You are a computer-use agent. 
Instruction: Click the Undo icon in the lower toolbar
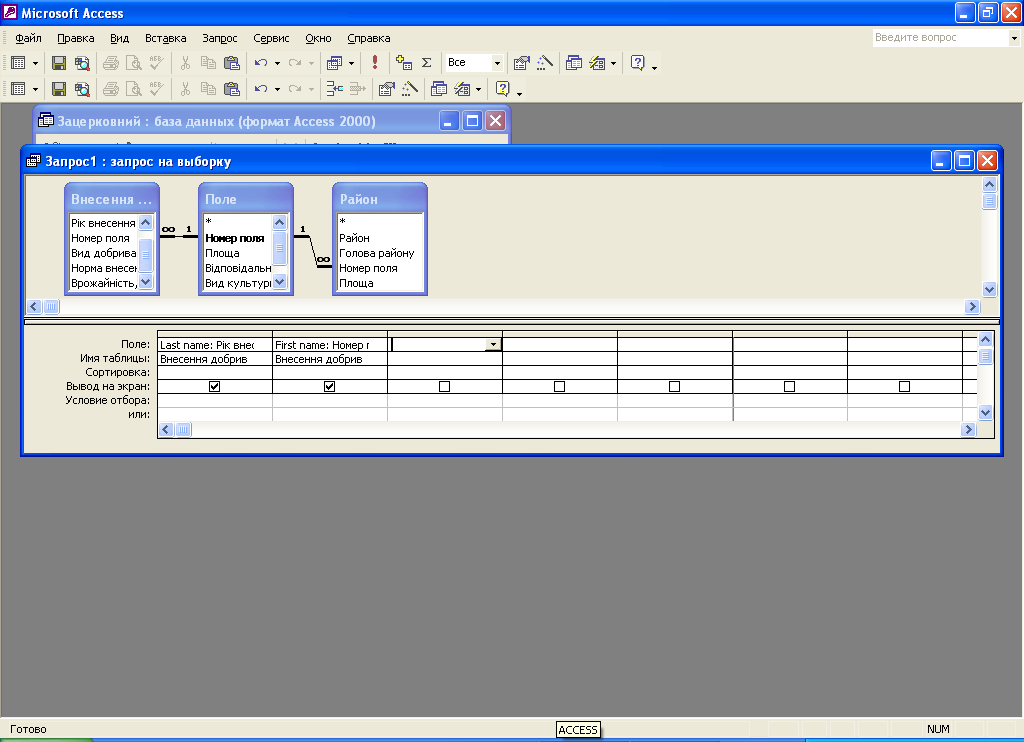[x=261, y=89]
